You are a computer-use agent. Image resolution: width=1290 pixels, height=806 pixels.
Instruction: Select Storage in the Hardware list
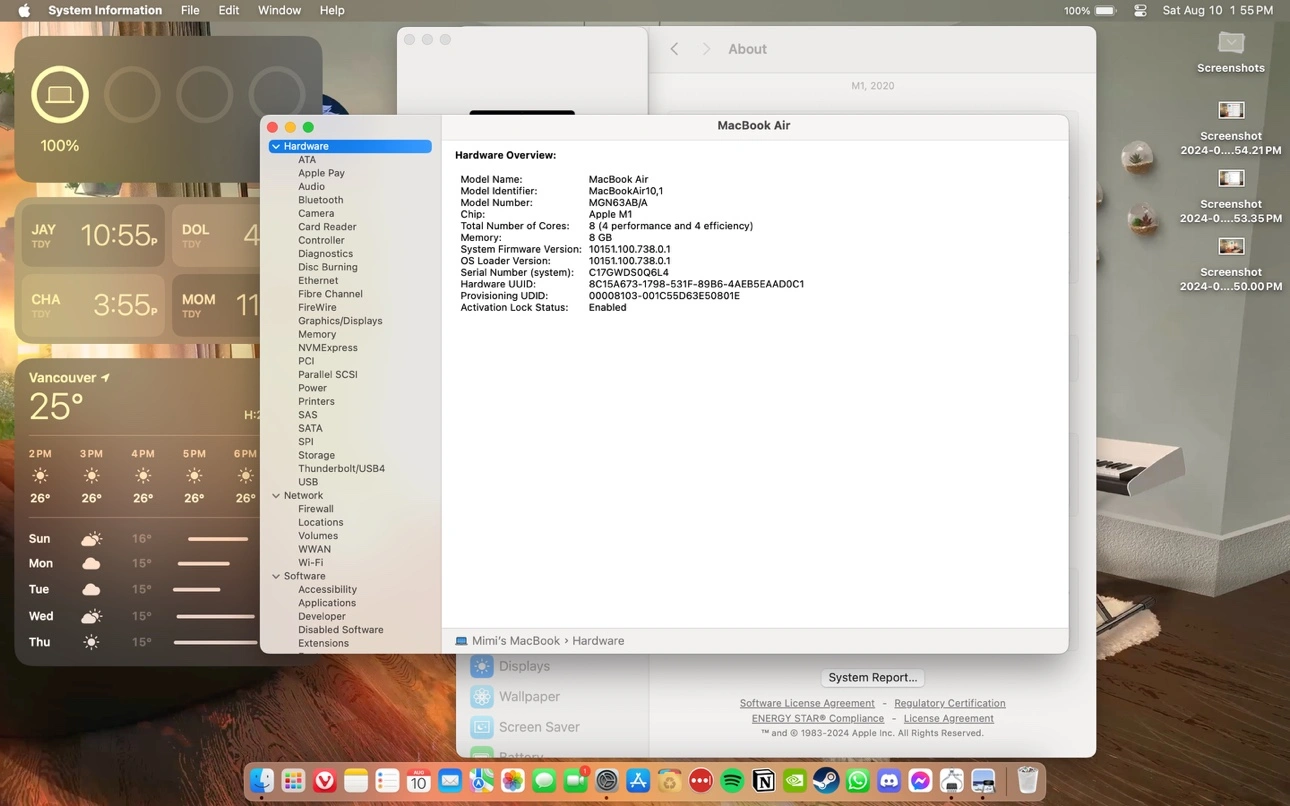click(x=316, y=456)
